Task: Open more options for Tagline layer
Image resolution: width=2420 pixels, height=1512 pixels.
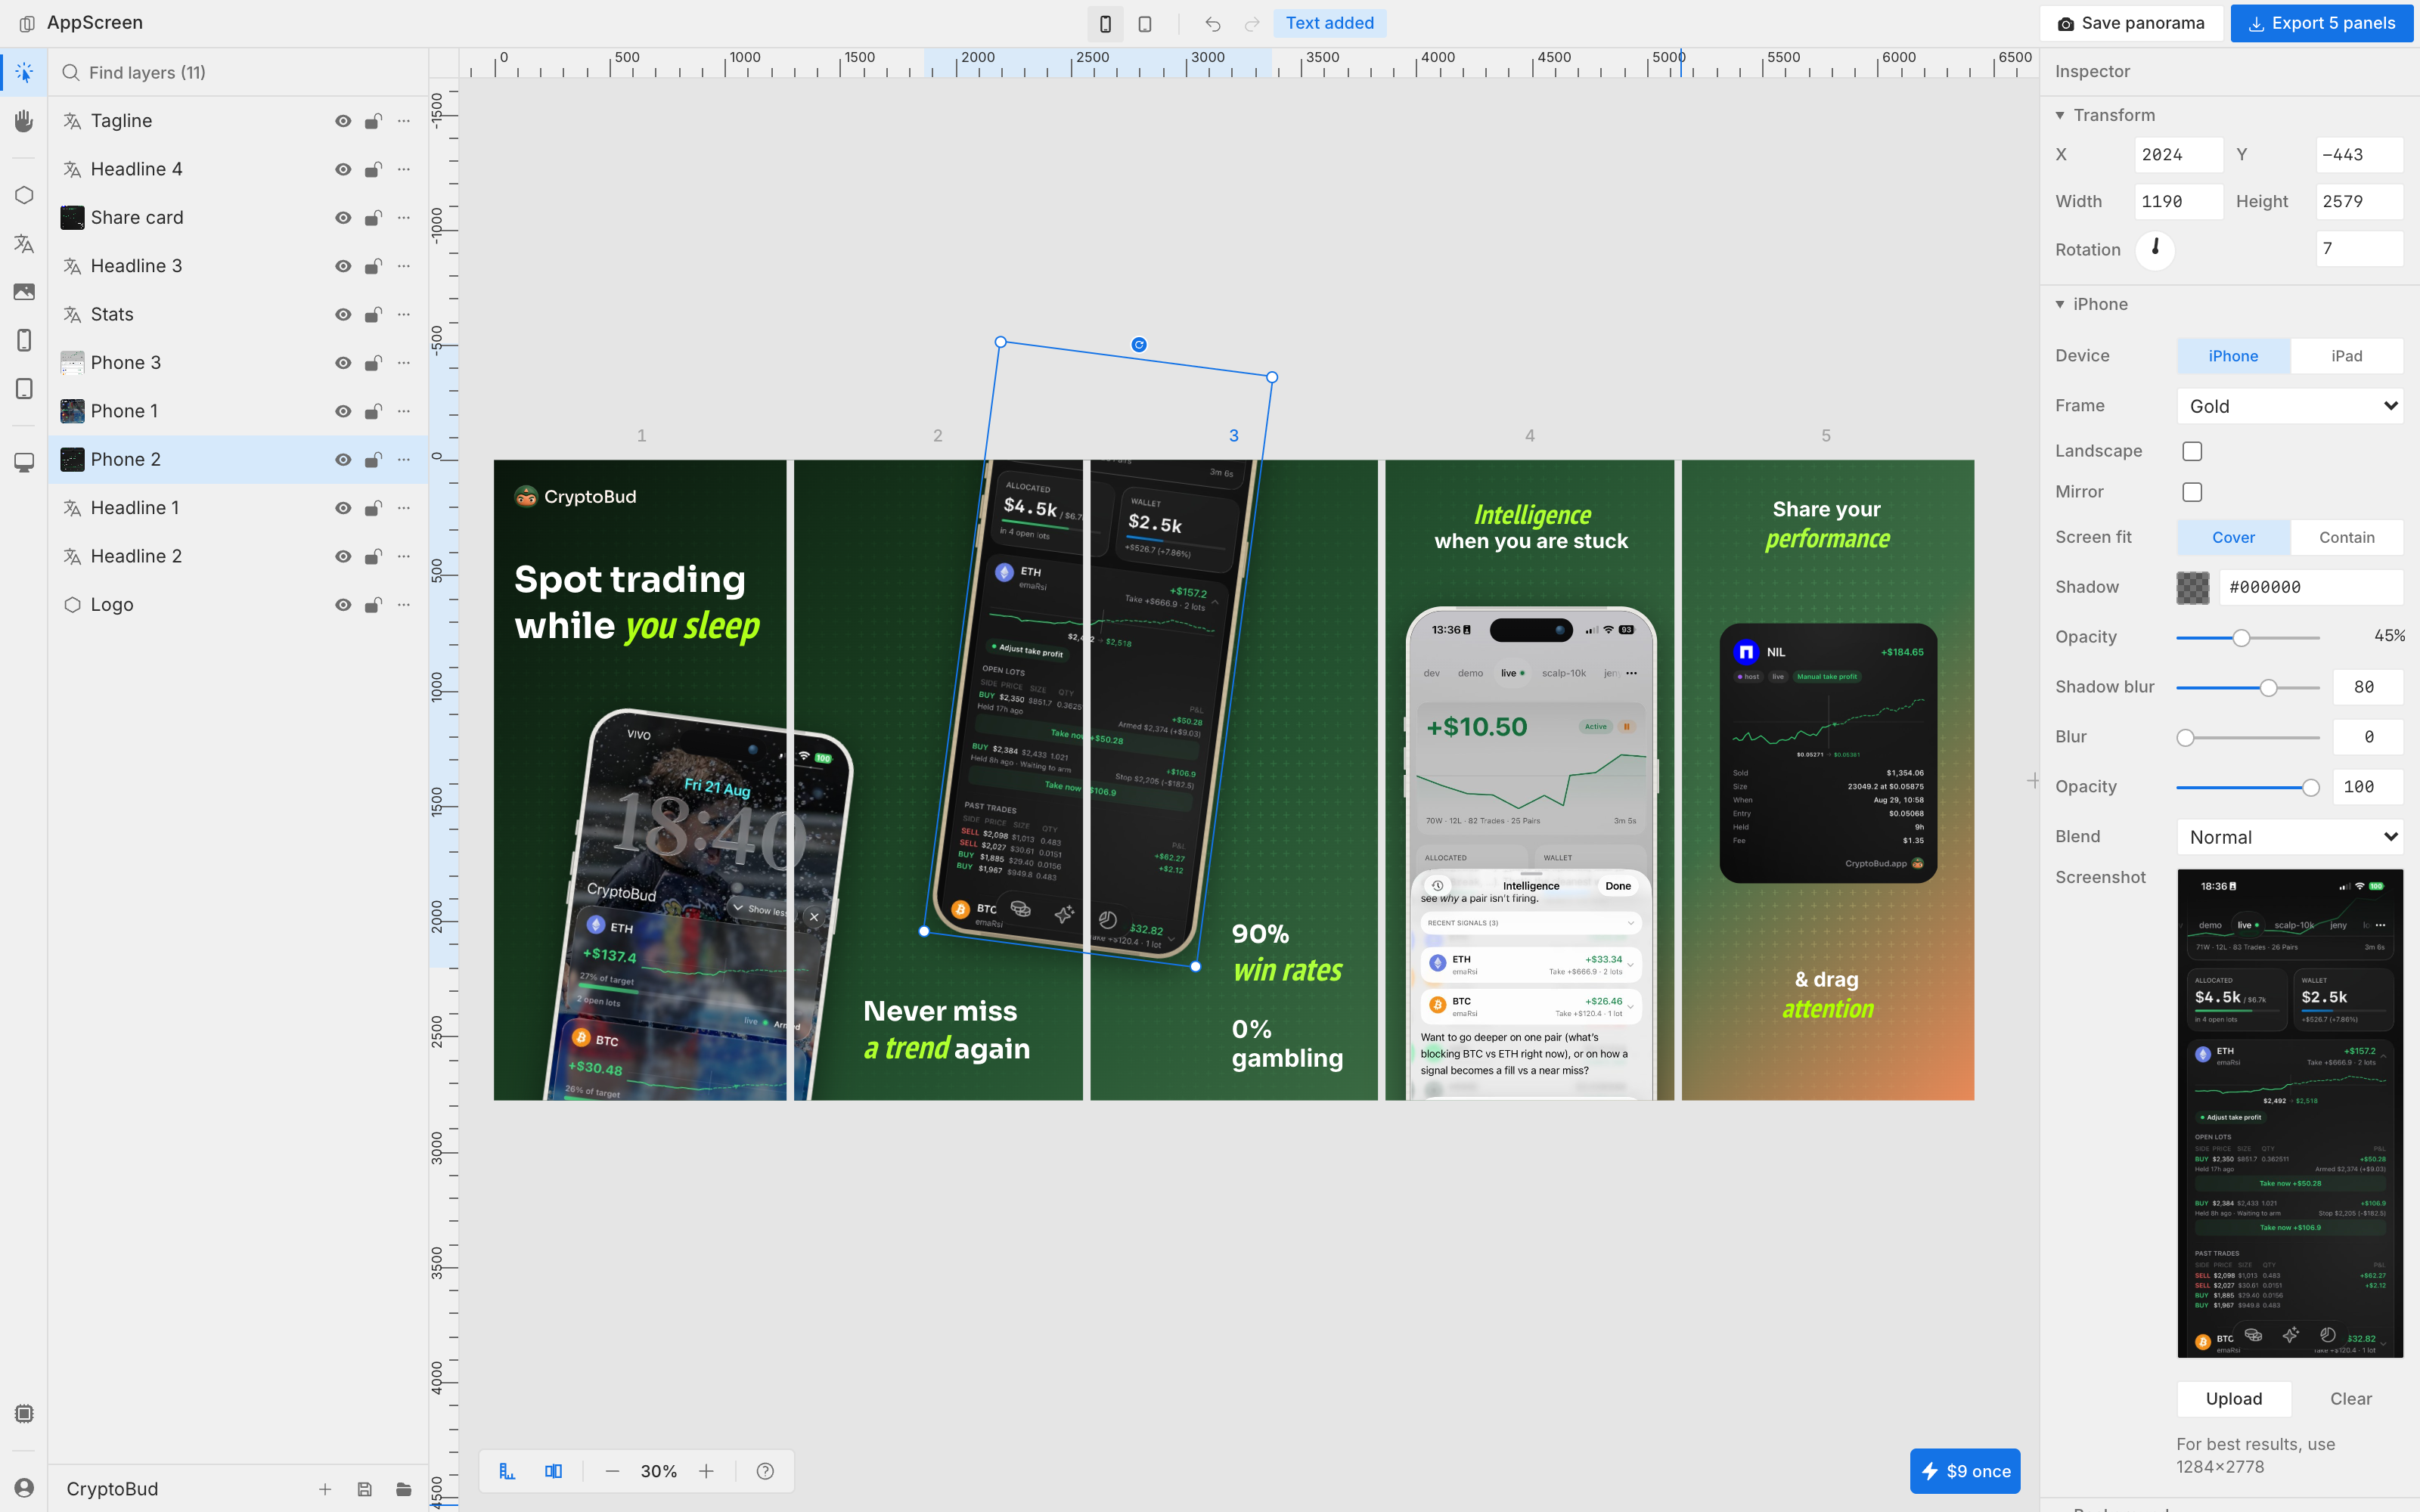Action: 404,121
